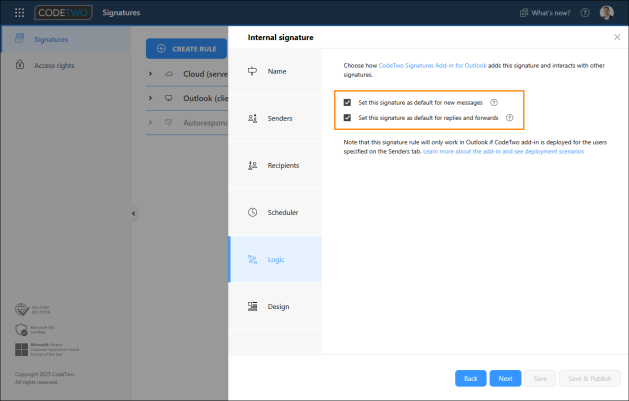This screenshot has height=401, width=629.
Task: Click the What's new icon
Action: [x=524, y=13]
